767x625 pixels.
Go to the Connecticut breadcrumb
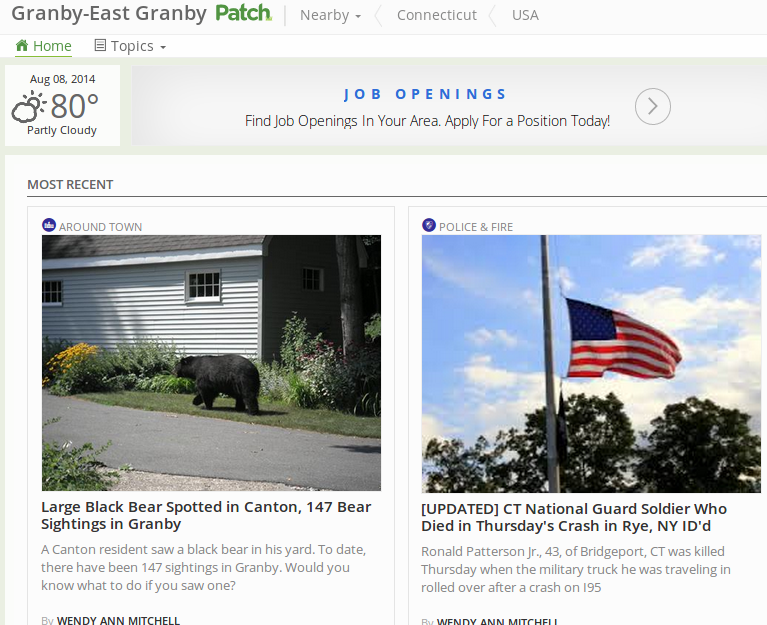[436, 15]
